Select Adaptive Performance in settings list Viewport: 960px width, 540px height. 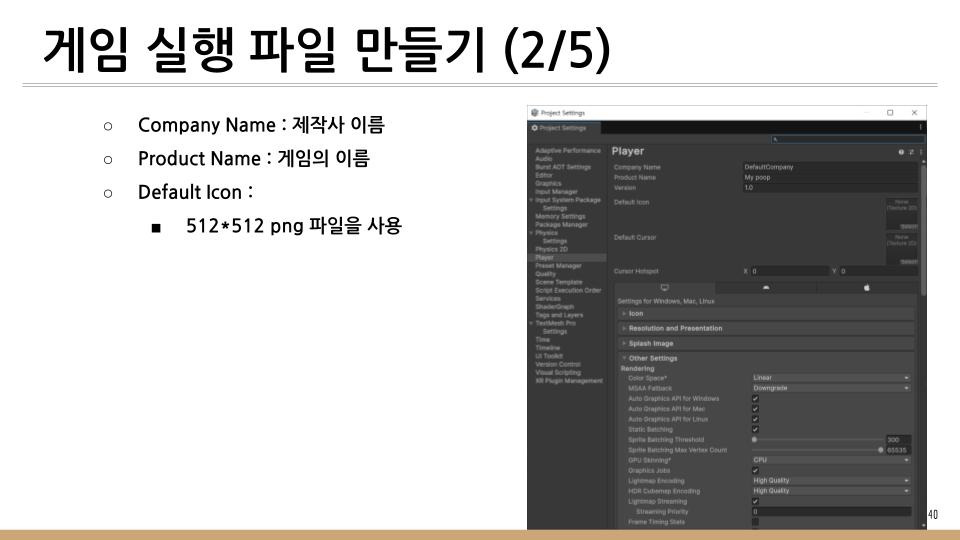pyautogui.click(x=568, y=151)
